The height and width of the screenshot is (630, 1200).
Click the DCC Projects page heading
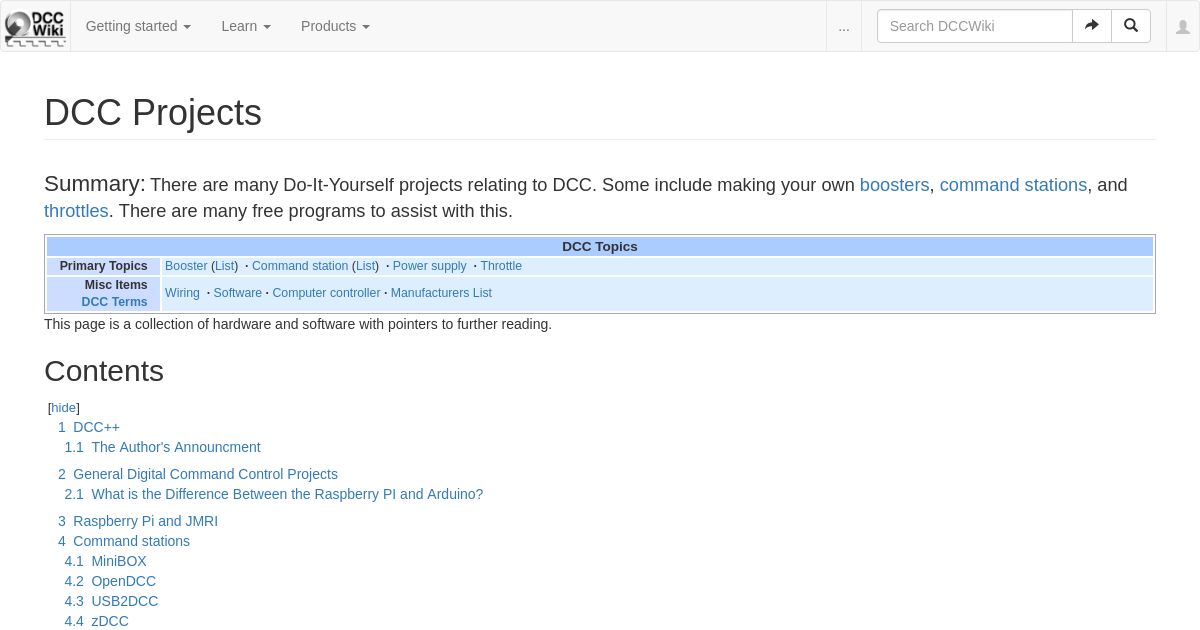(x=153, y=112)
